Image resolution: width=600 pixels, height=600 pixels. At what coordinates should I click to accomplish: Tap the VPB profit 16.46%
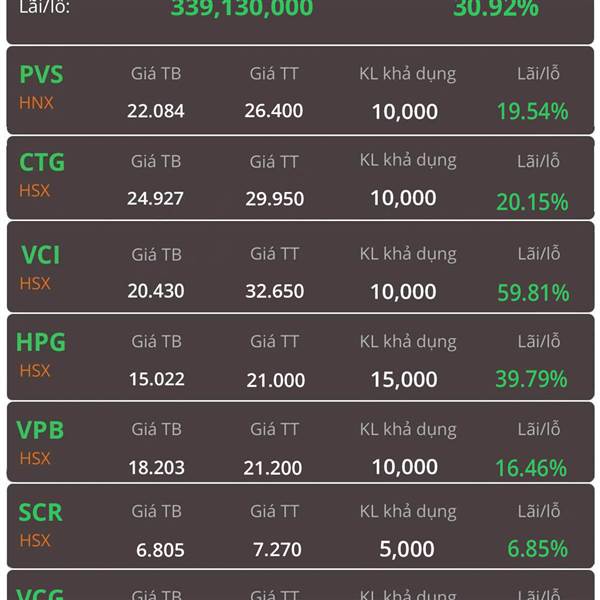point(531,468)
